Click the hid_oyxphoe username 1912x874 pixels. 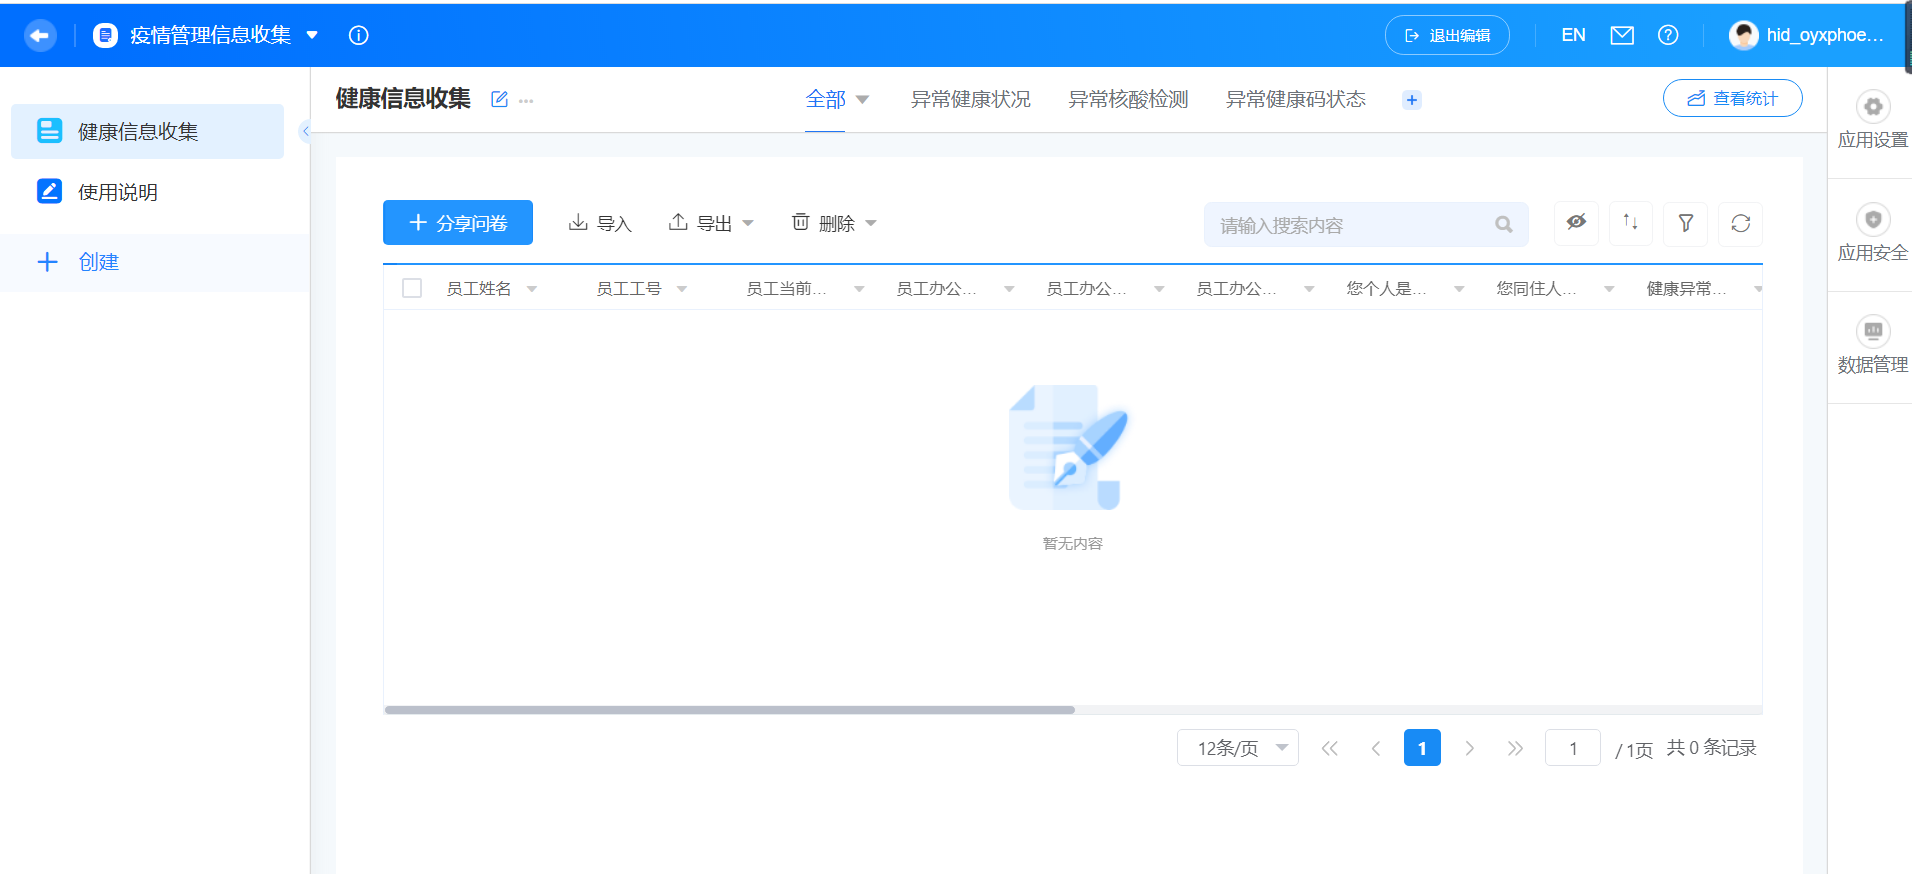pos(1825,36)
